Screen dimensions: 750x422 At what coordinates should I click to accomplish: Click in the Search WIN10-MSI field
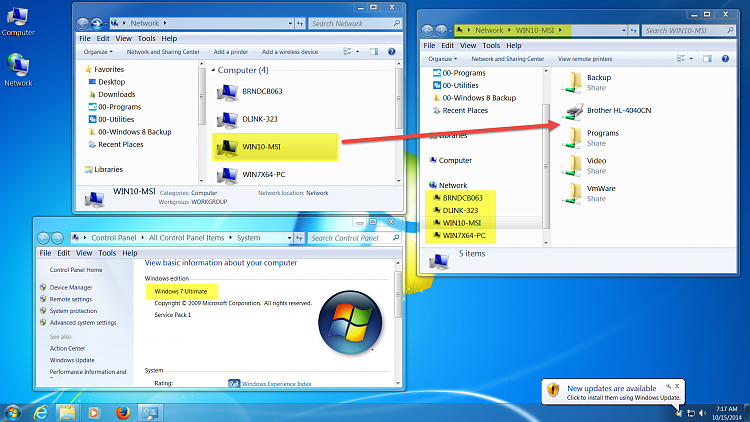[x=689, y=30]
